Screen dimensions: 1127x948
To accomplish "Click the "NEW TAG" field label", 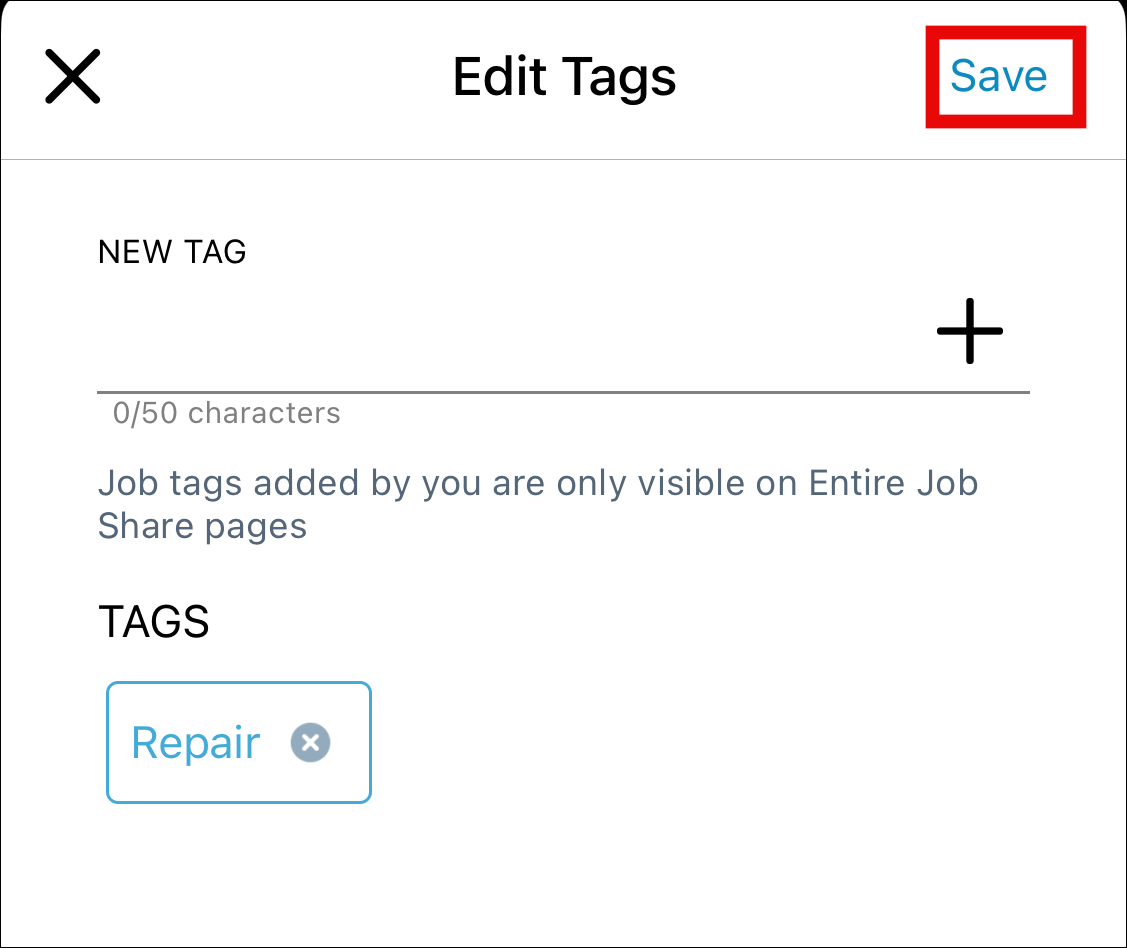I will pyautogui.click(x=172, y=252).
